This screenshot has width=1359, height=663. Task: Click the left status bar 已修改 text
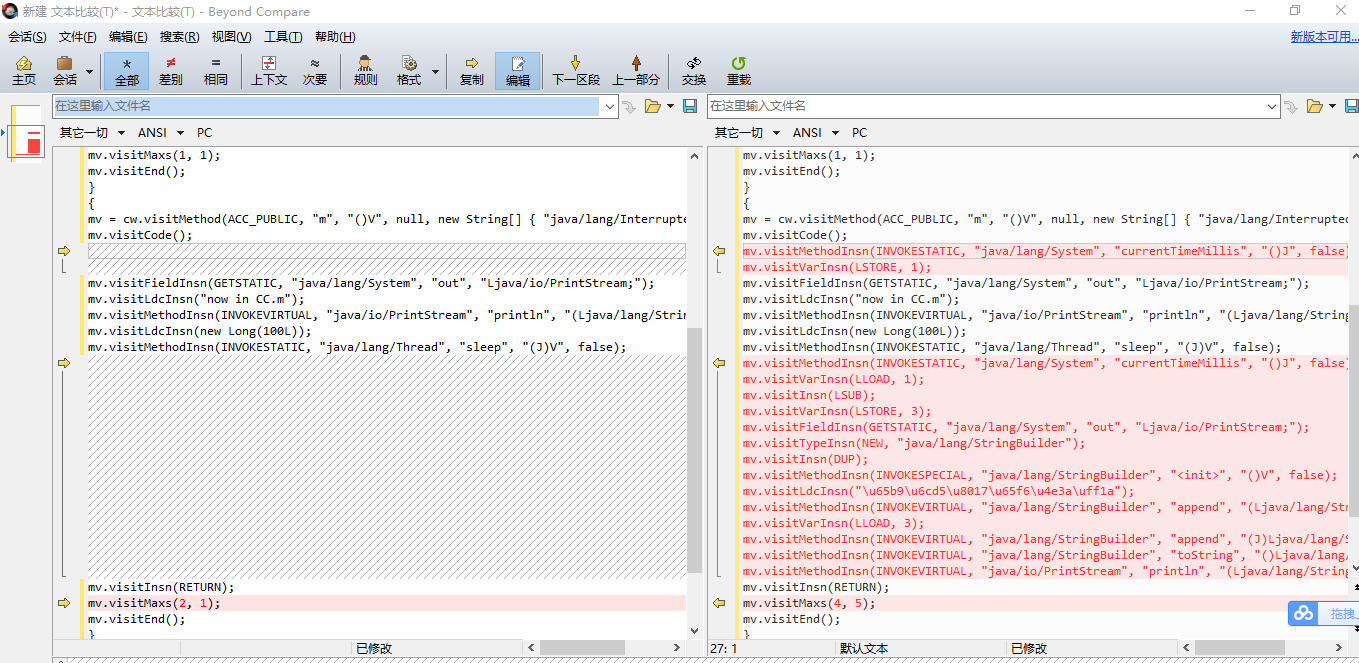click(x=374, y=648)
